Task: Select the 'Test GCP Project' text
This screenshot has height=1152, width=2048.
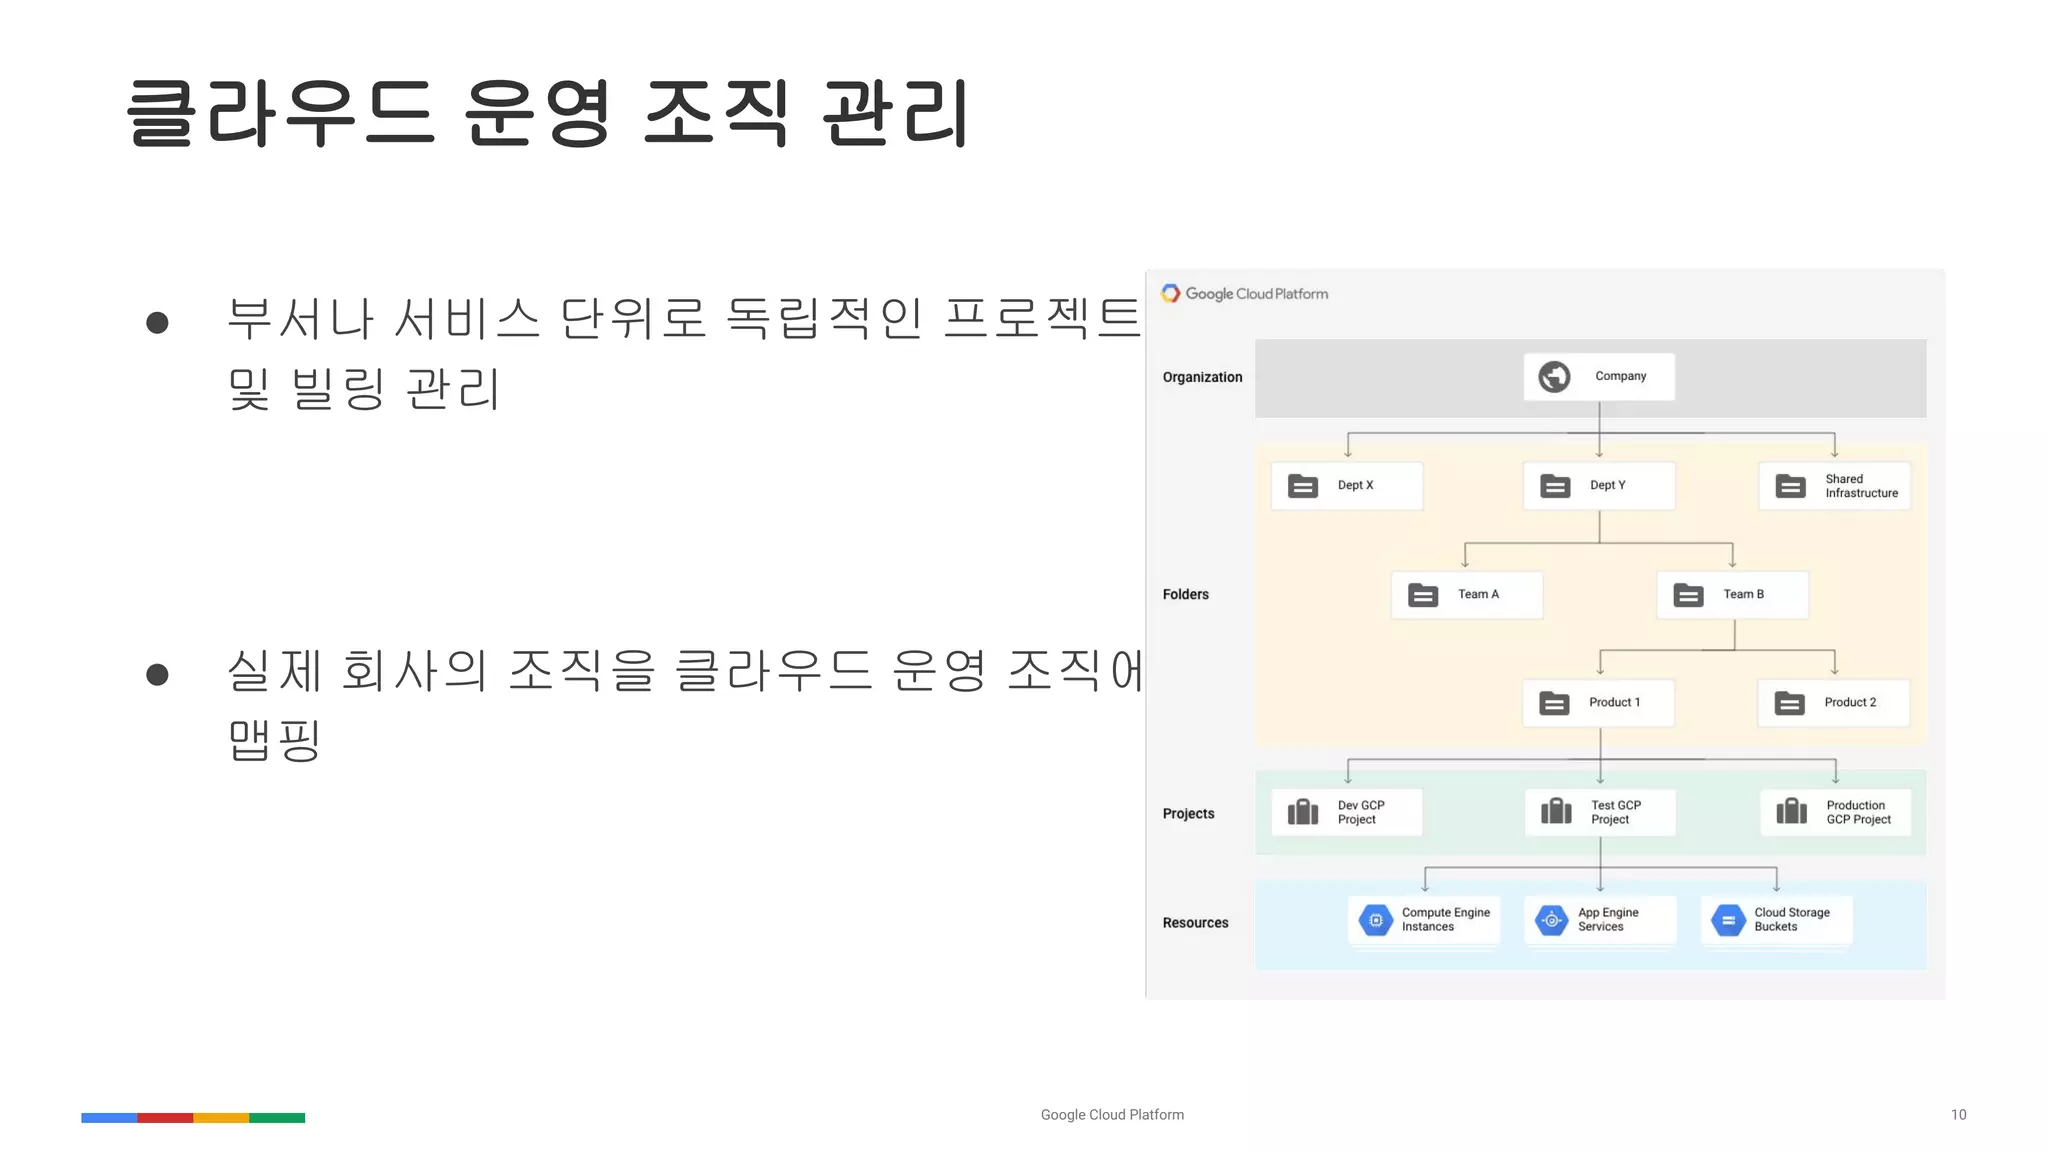Action: click(x=1616, y=812)
